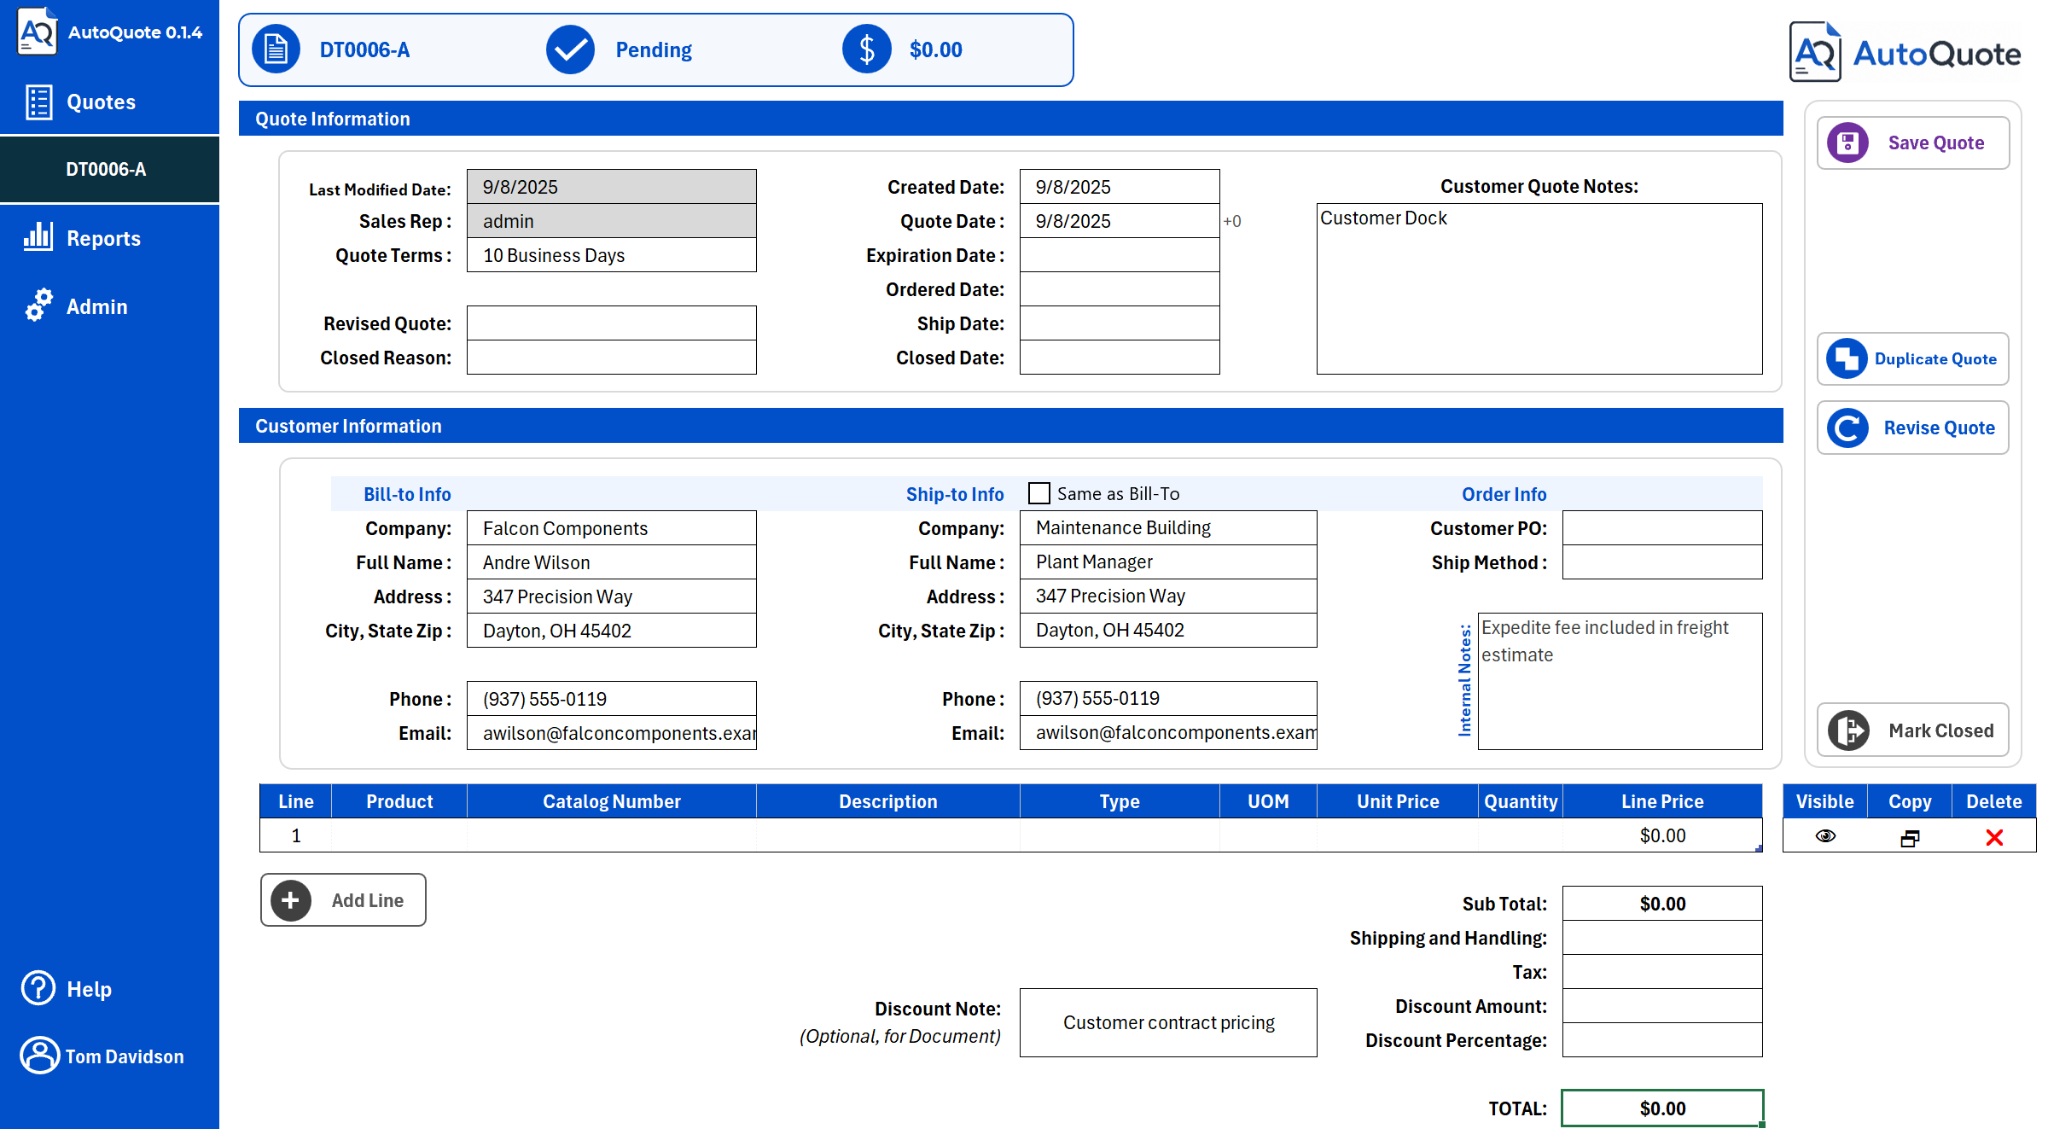Screen dimensions: 2048x1129
Task: Click the dollar sign icon beside $0.00
Action: click(x=866, y=49)
